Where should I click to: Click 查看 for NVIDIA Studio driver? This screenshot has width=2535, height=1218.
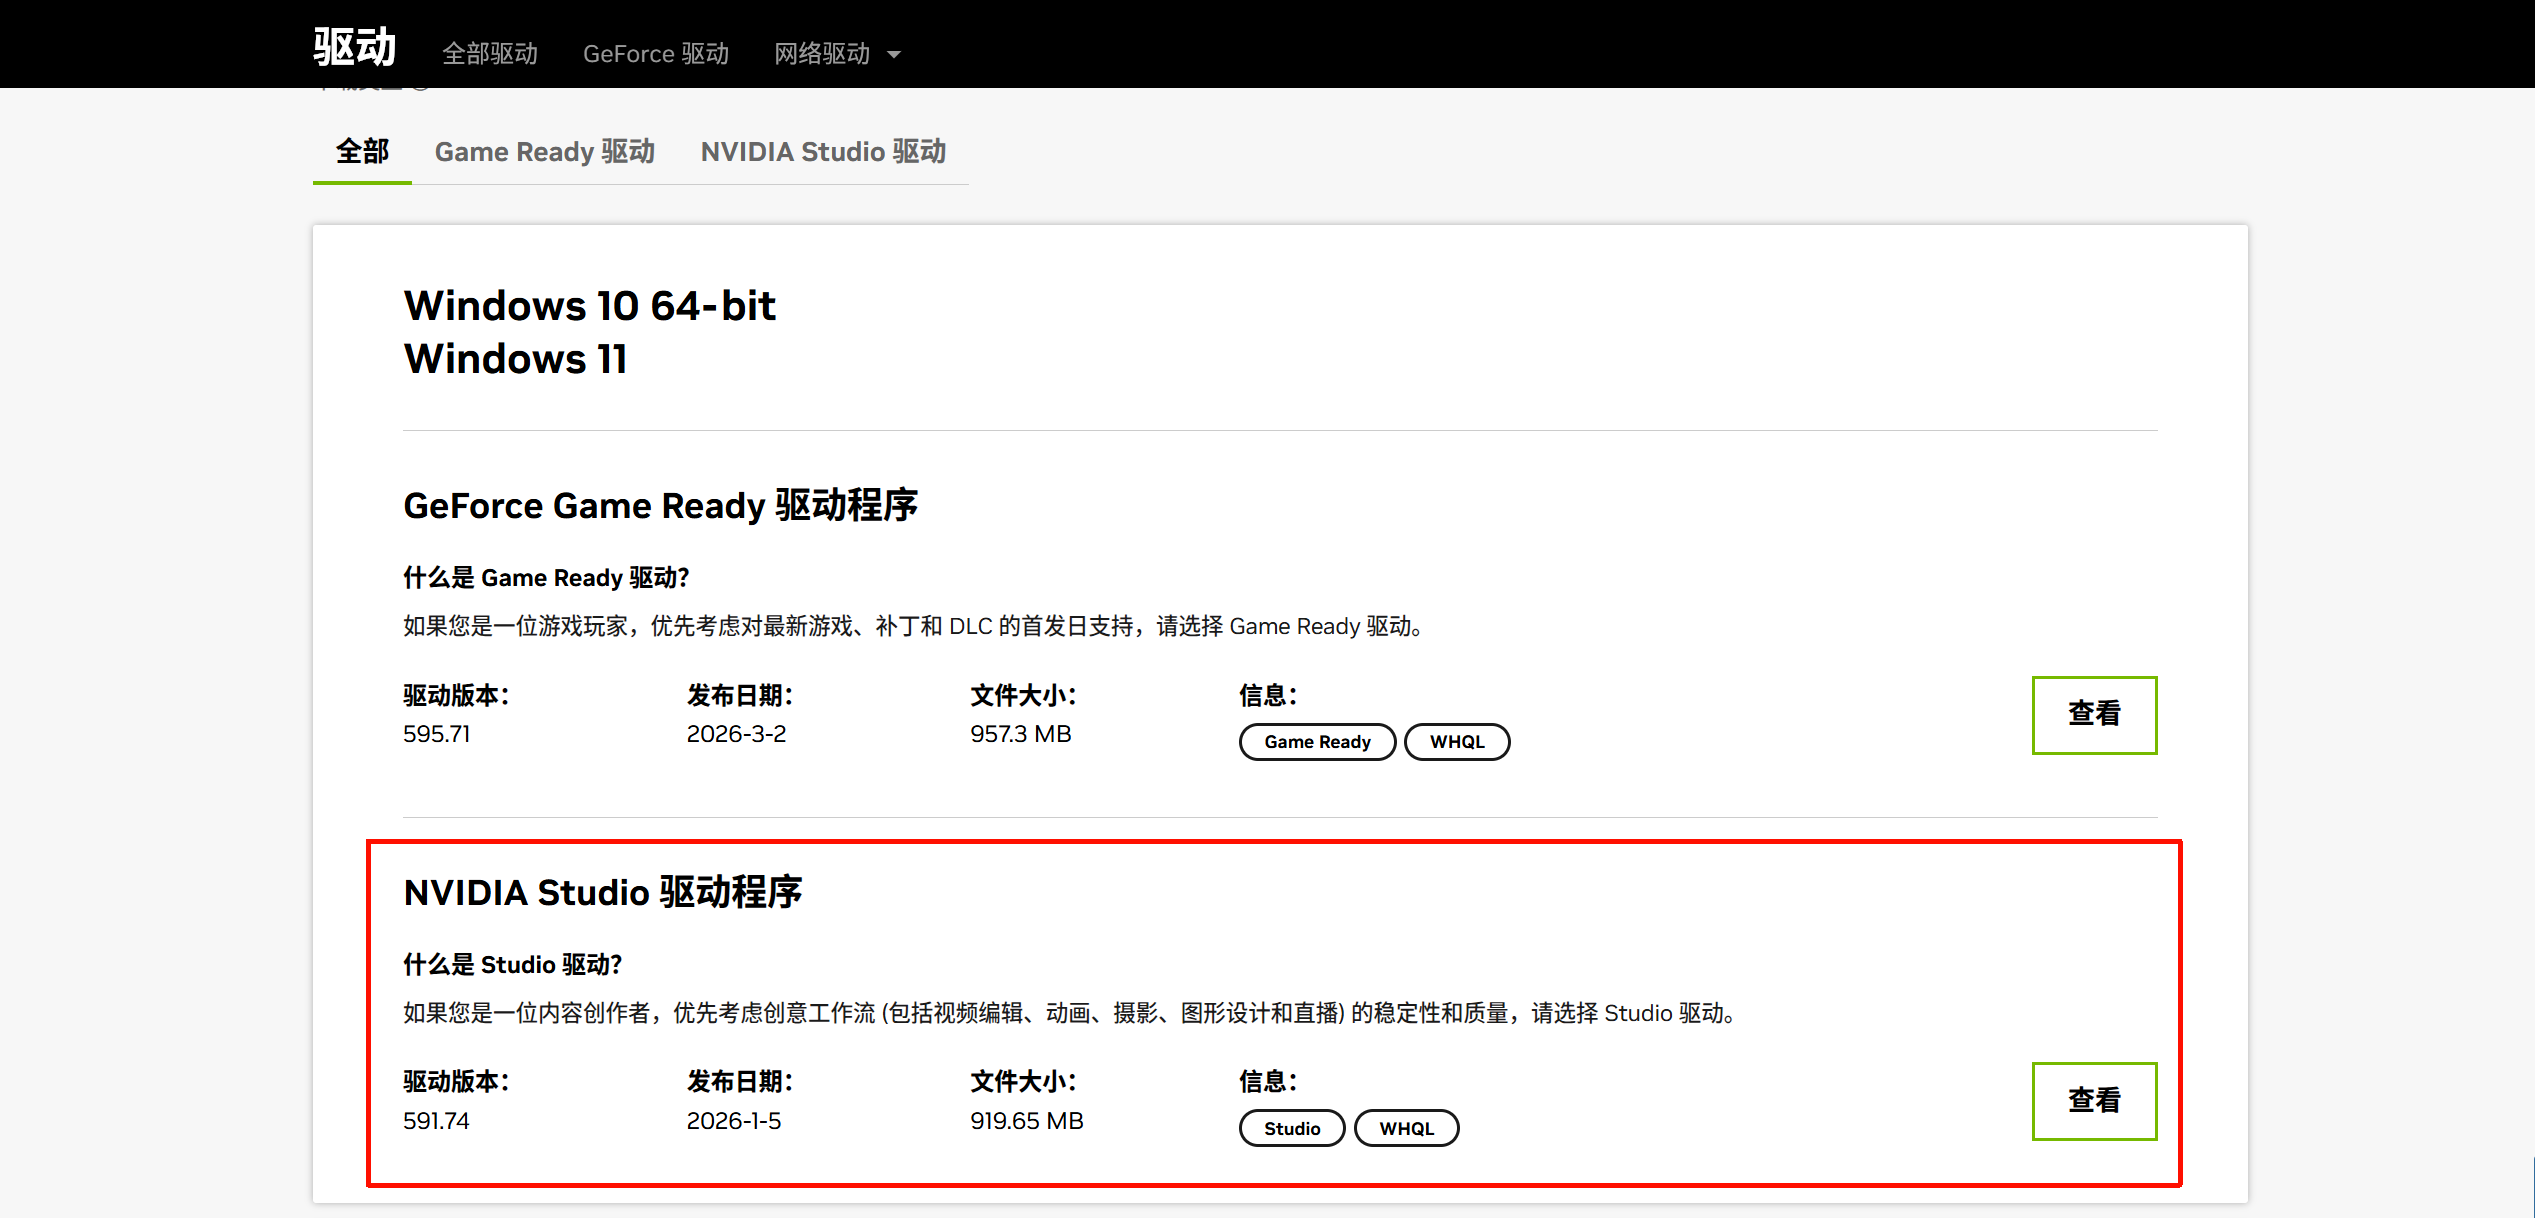click(x=2093, y=1101)
